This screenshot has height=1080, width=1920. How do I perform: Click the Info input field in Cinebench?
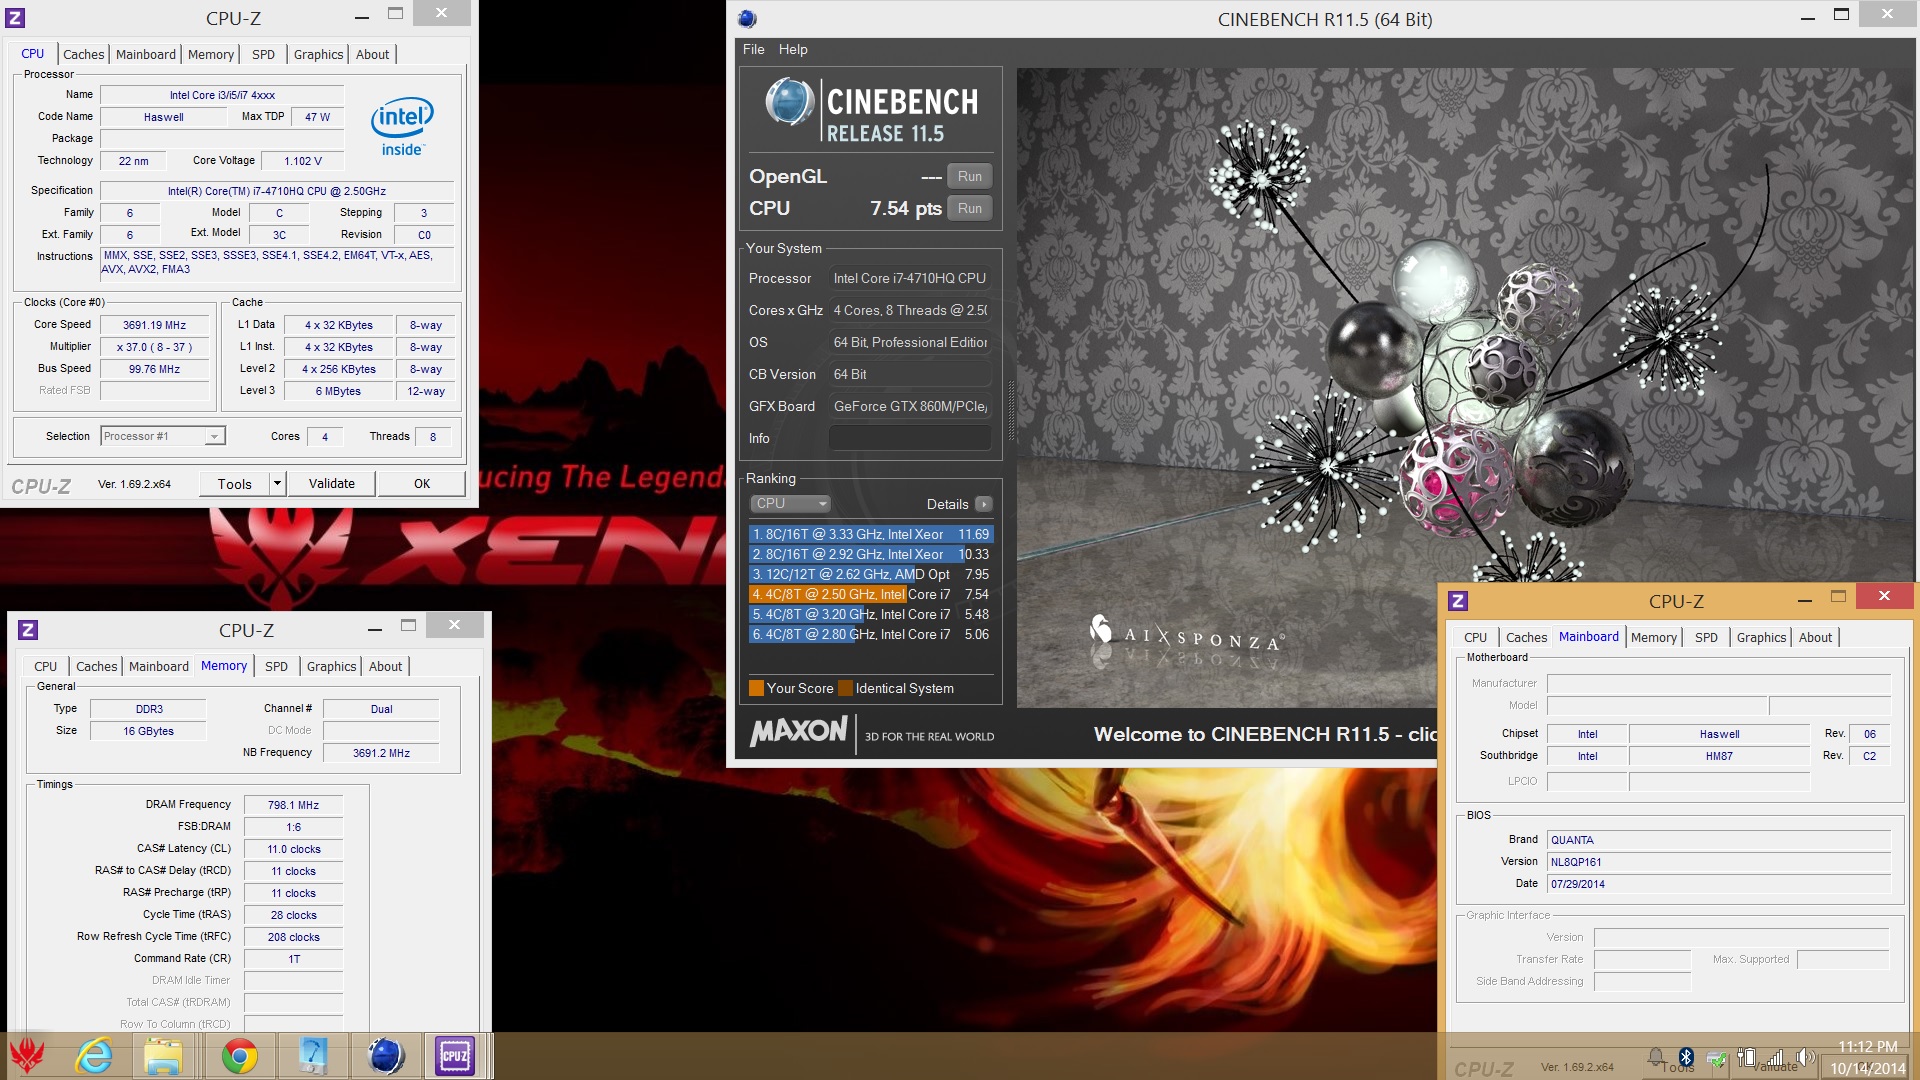point(910,438)
